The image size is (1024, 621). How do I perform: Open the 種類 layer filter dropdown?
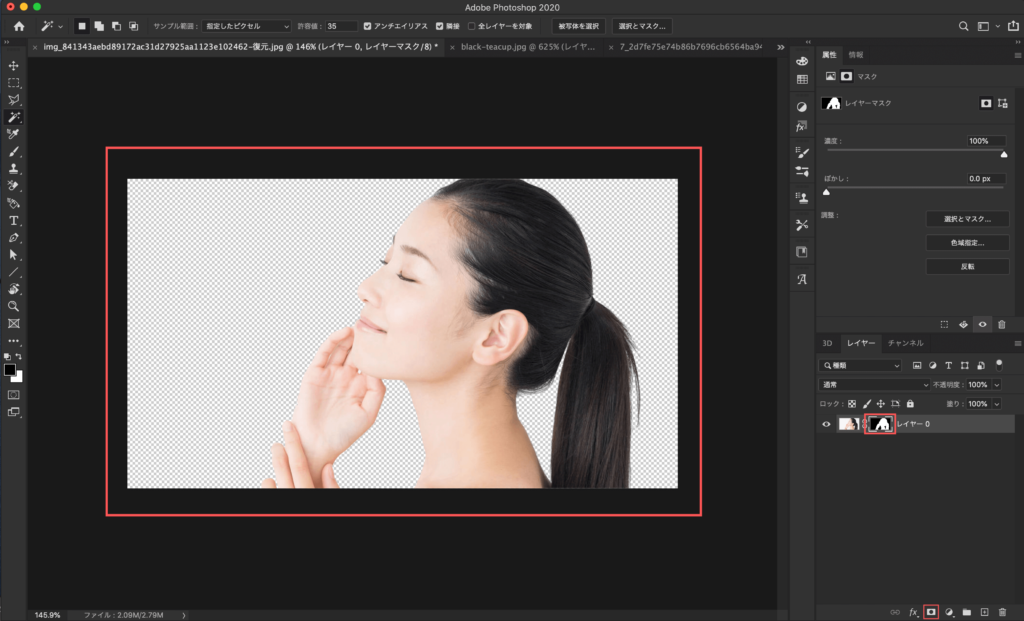click(860, 366)
